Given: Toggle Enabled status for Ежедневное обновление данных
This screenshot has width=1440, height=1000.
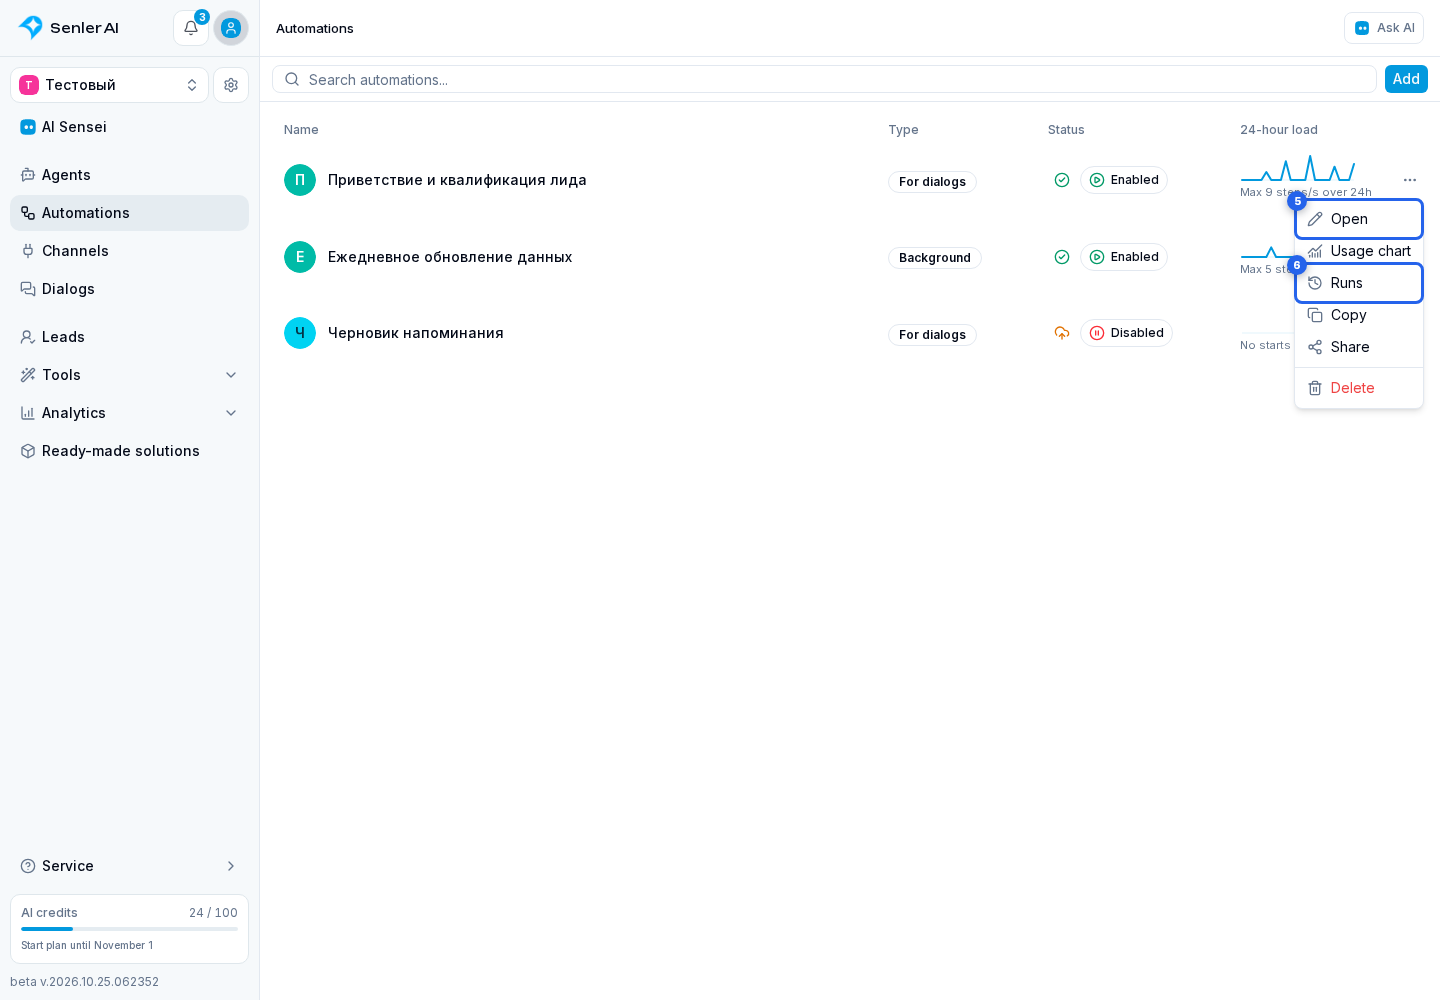Looking at the screenshot, I should pos(1124,257).
